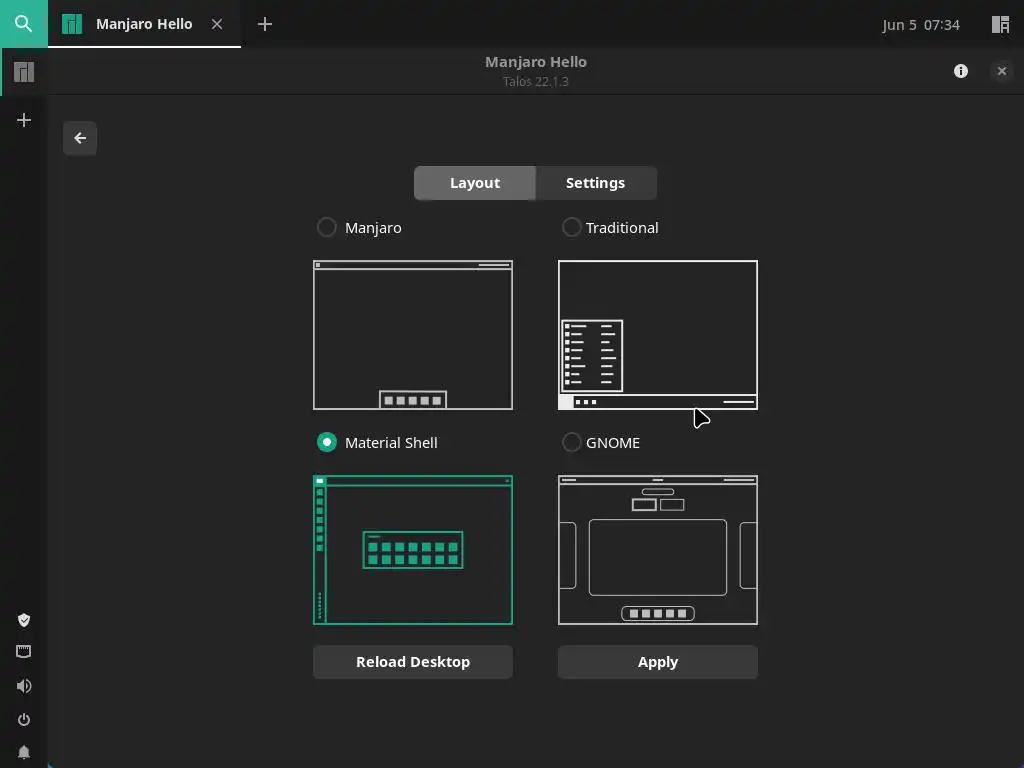Click the Manjaro Hello tab icon

click(72, 24)
